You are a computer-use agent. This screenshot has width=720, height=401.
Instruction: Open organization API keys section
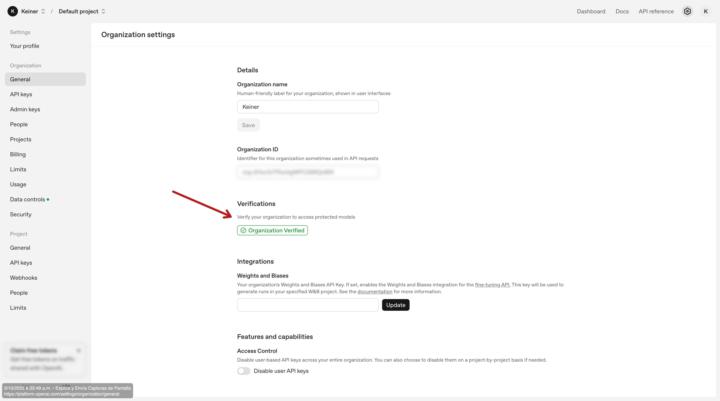[21, 94]
